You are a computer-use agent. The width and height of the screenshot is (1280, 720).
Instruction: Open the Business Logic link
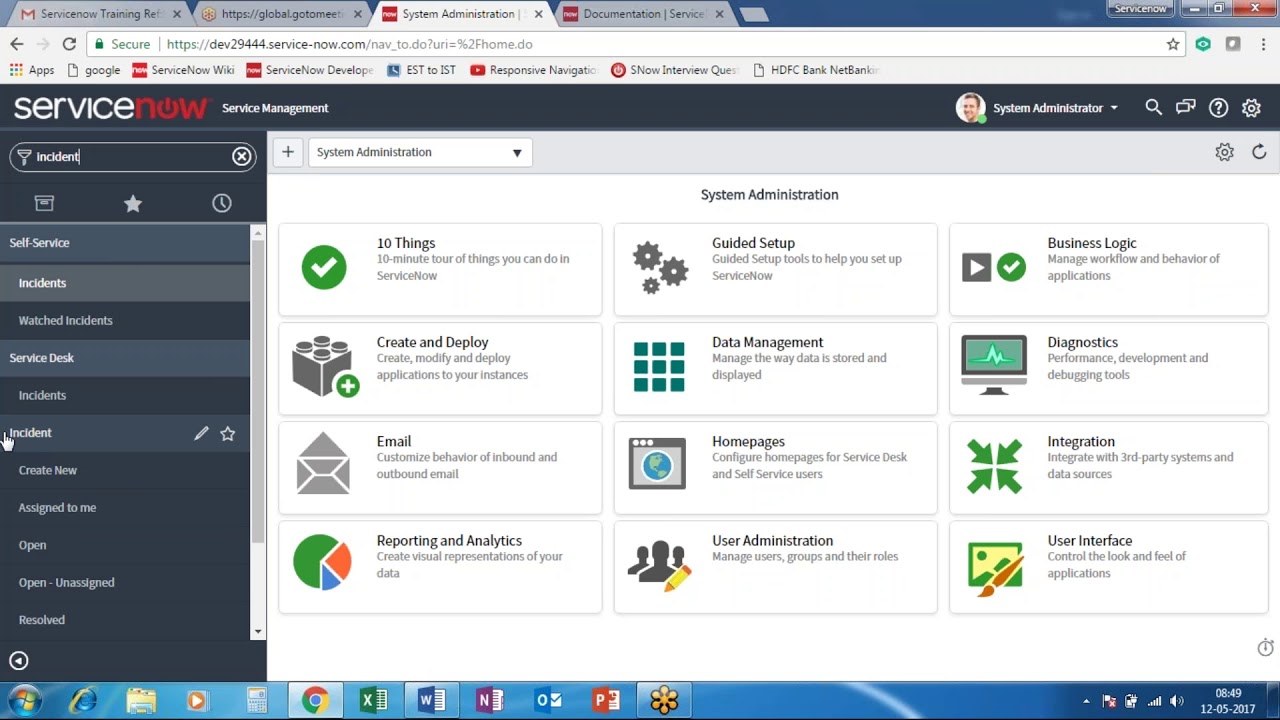pos(1091,243)
